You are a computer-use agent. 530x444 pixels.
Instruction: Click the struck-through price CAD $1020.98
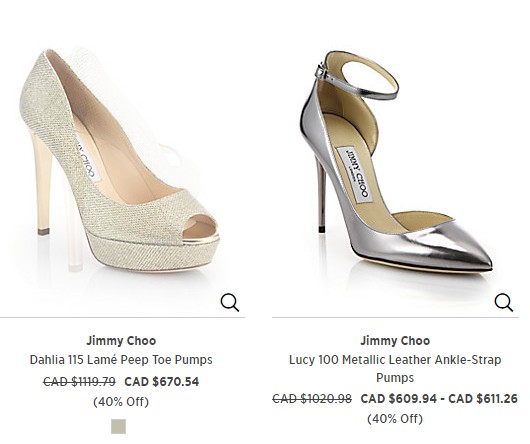pyautogui.click(x=312, y=399)
